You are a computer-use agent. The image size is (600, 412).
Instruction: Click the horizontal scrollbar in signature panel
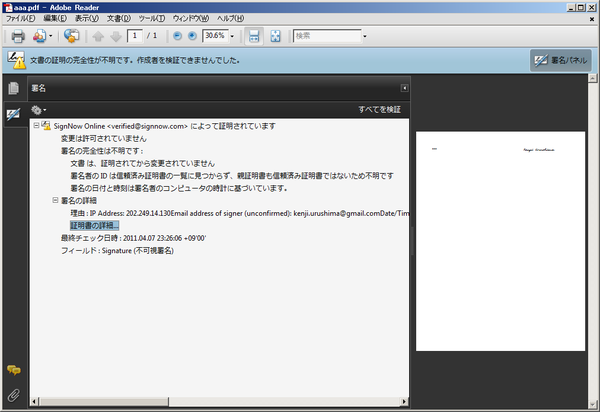[x=220, y=402]
